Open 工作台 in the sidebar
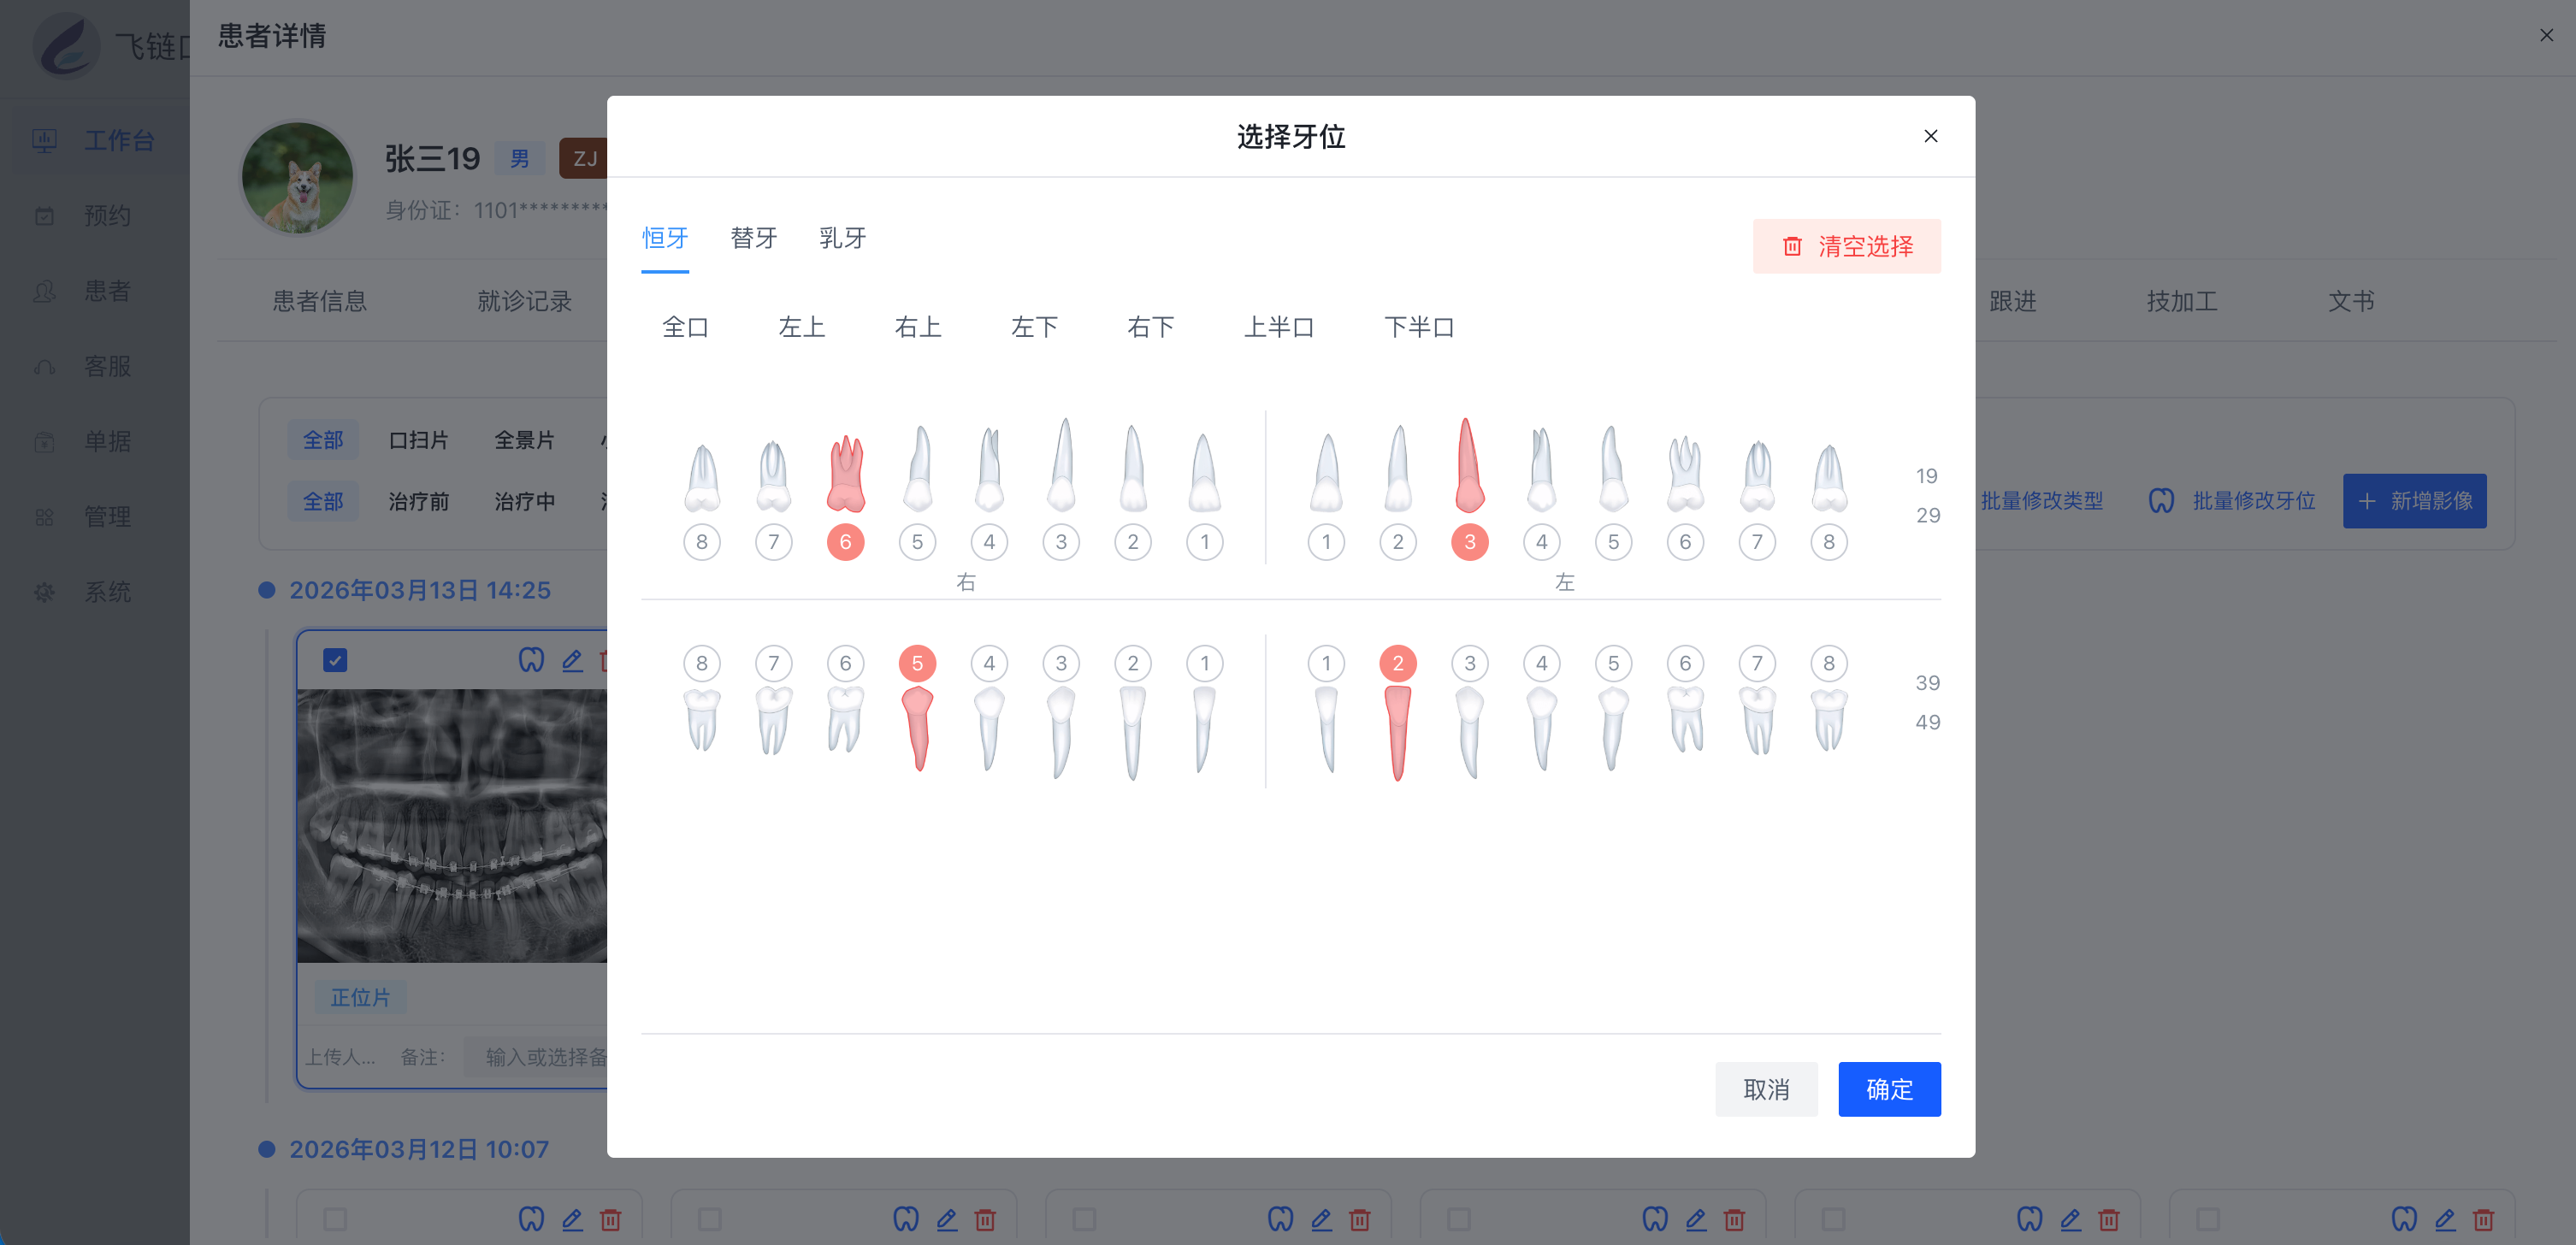This screenshot has height=1245, width=2576. click(x=95, y=140)
